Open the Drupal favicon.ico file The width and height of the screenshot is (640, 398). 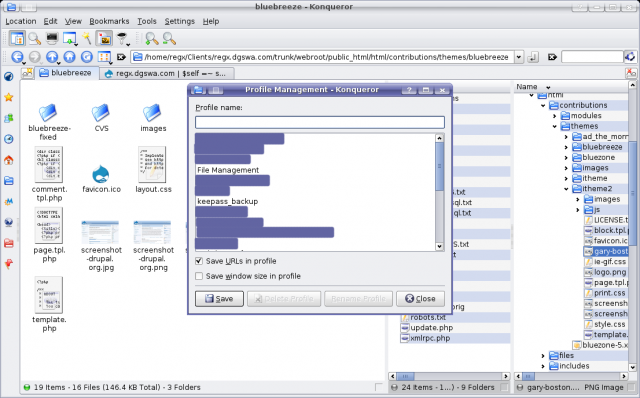(101, 174)
